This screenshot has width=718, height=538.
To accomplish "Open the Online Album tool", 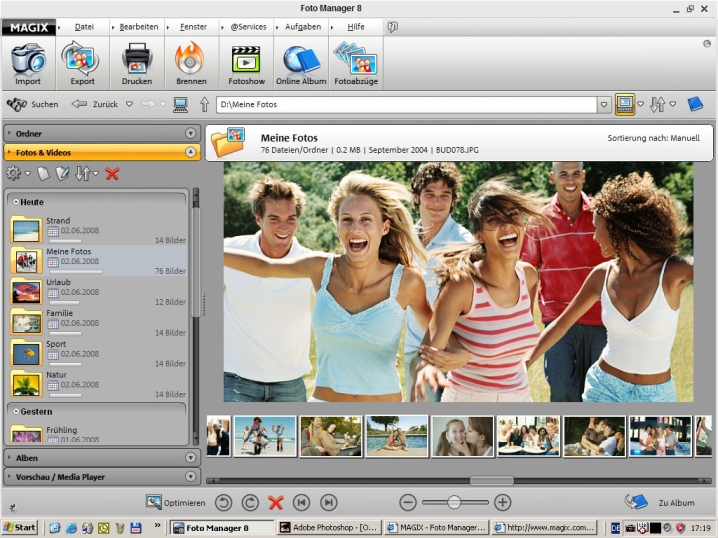I will (301, 64).
